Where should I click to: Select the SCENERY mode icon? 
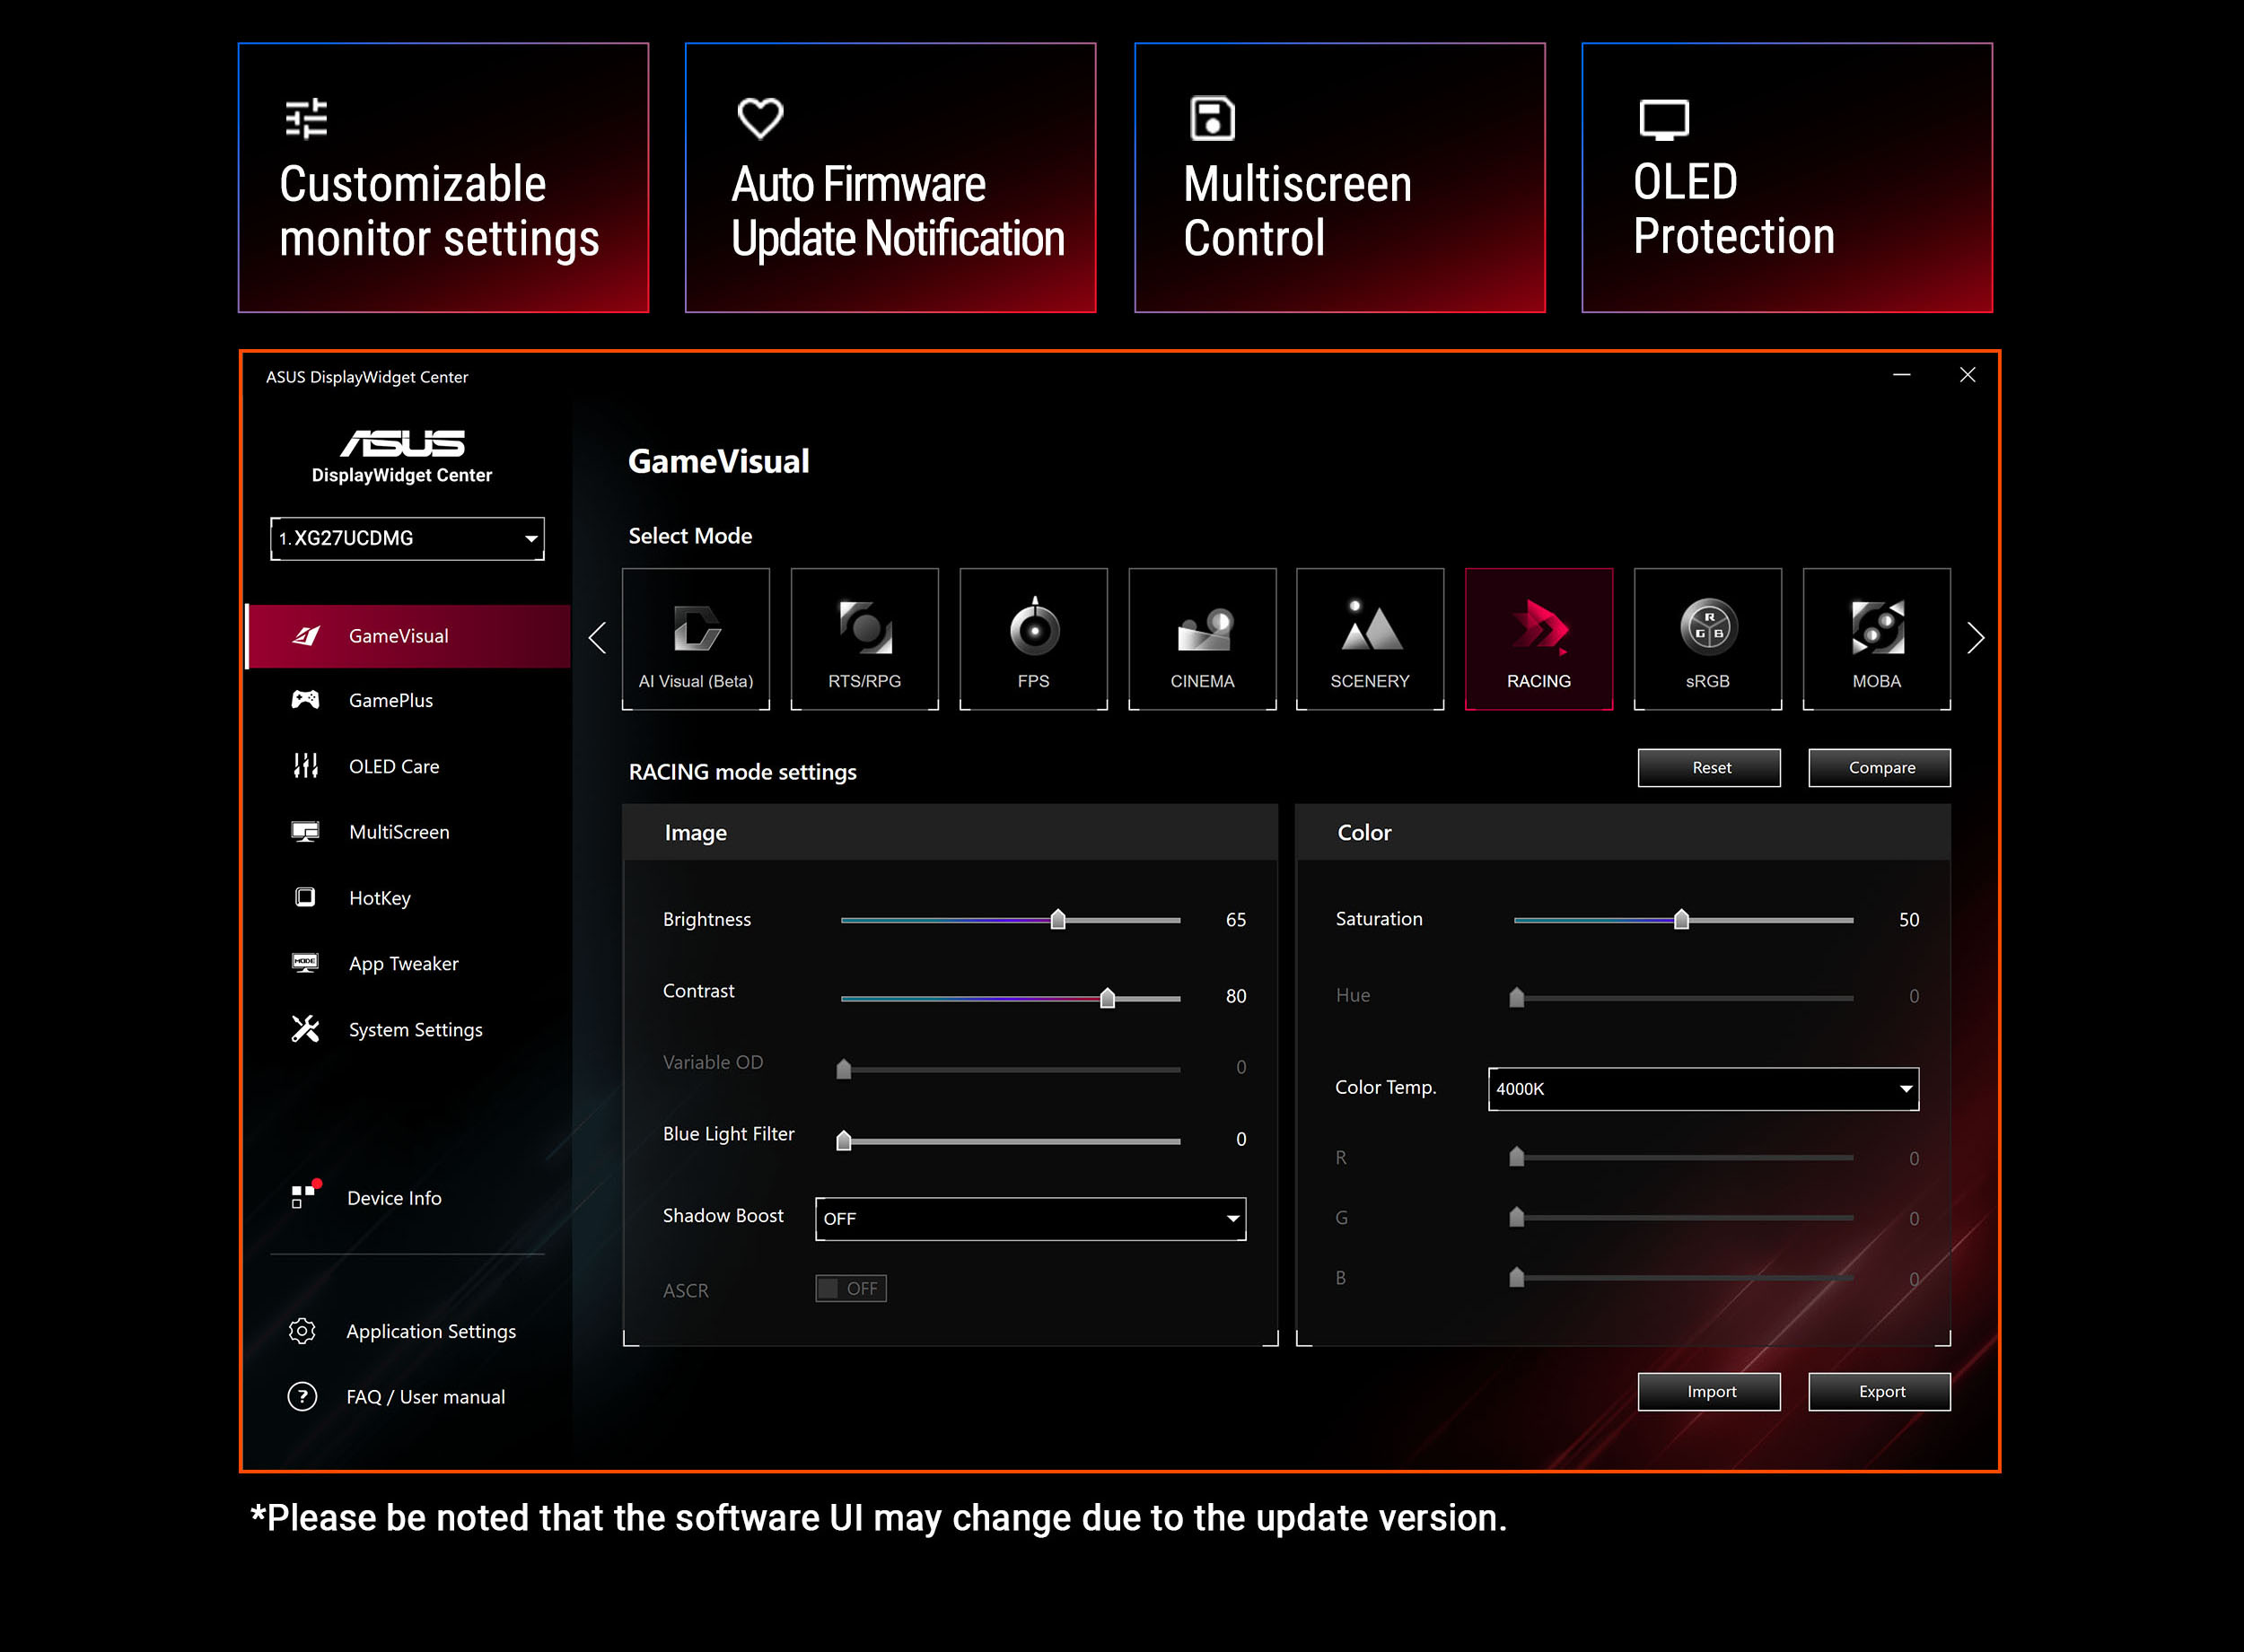[x=1370, y=638]
